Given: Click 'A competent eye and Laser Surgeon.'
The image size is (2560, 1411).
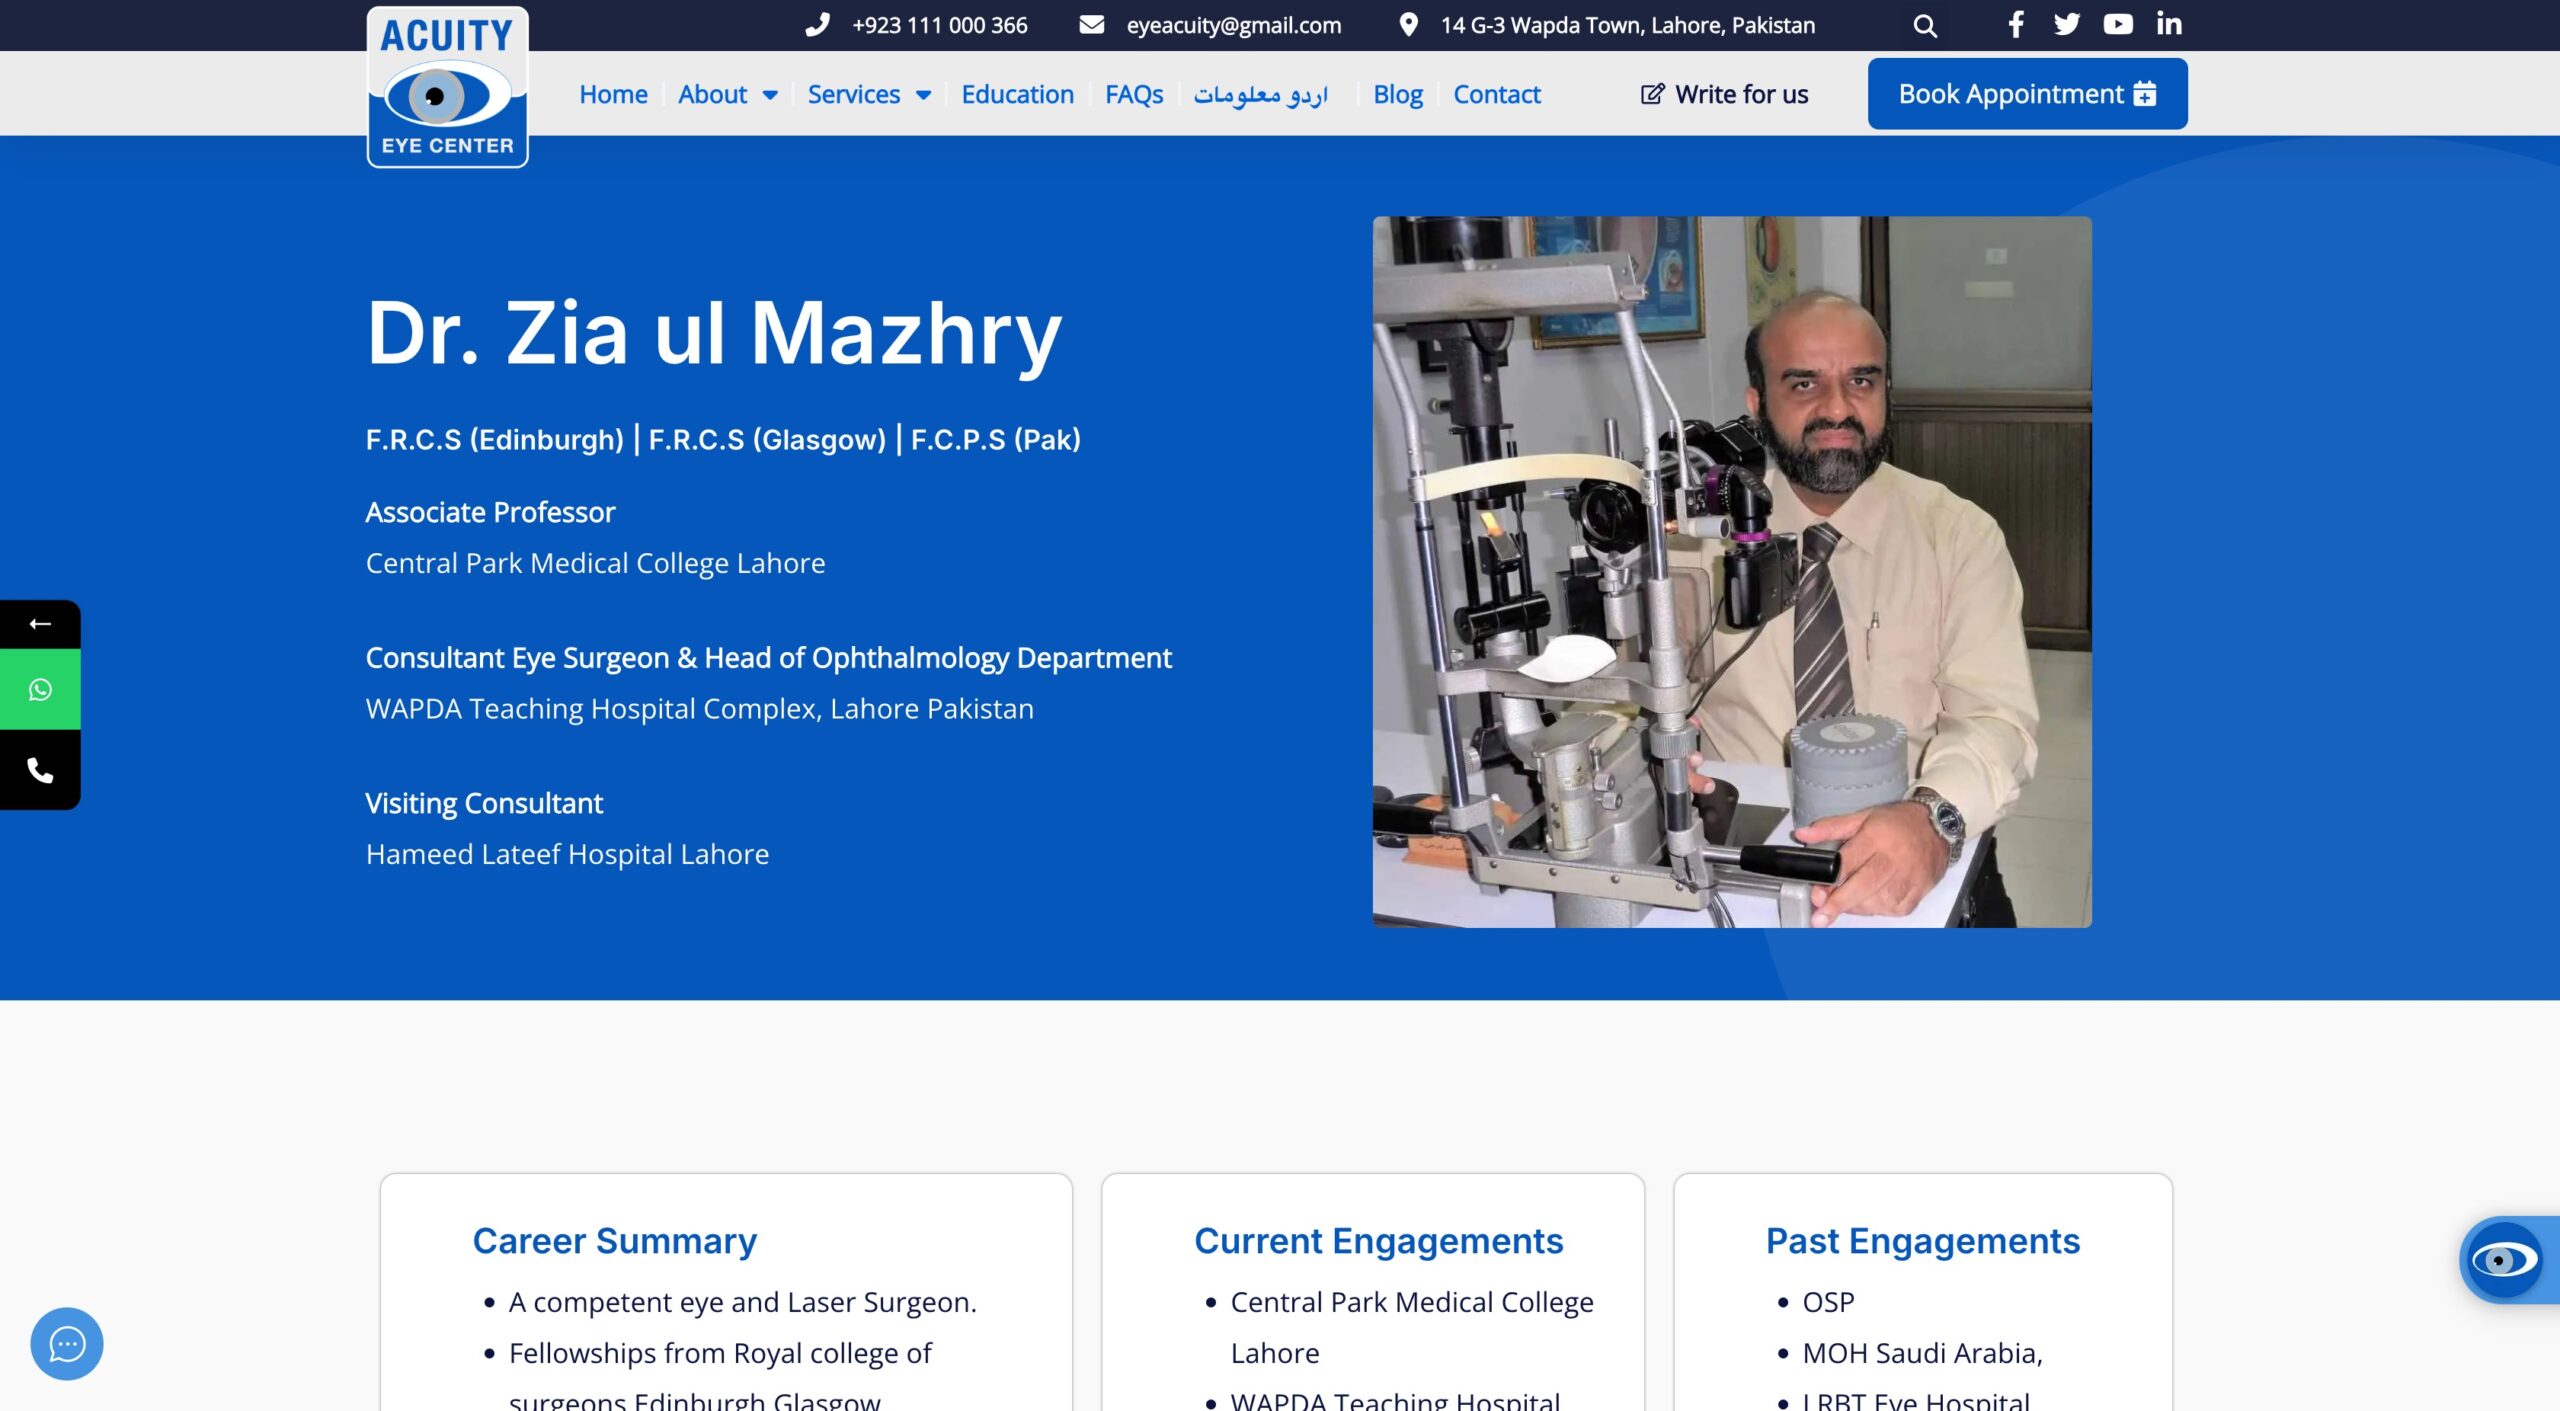Looking at the screenshot, I should coord(742,1302).
